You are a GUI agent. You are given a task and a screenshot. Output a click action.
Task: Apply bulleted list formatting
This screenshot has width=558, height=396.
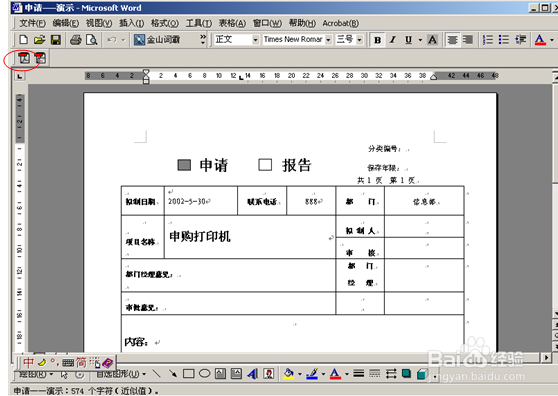pyautogui.click(x=504, y=39)
